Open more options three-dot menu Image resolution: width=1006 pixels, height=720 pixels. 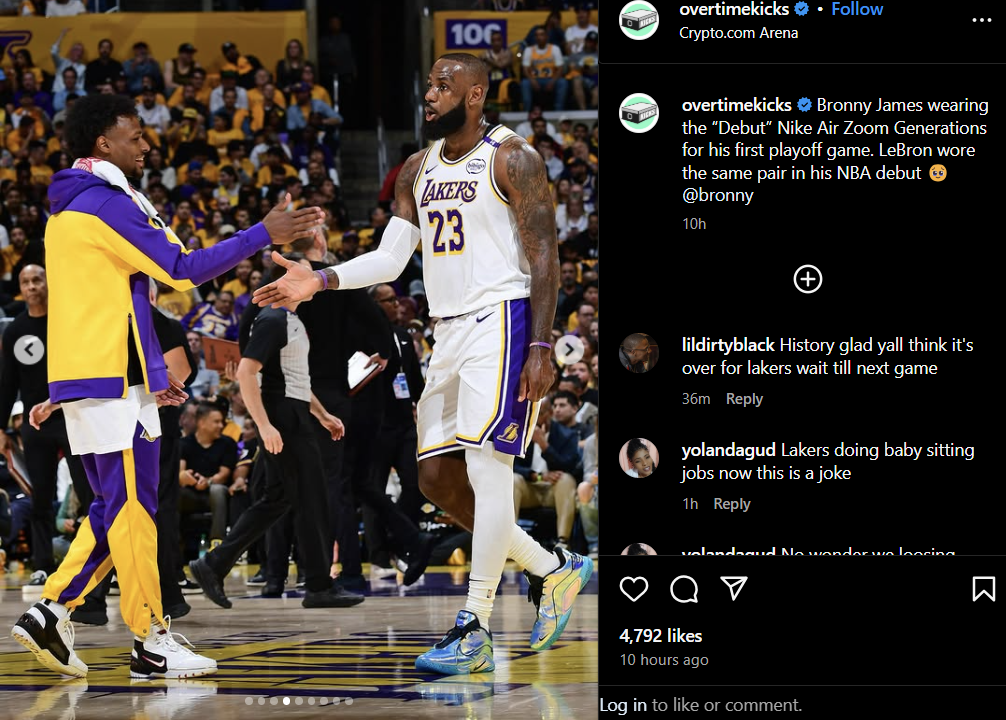coord(982,20)
